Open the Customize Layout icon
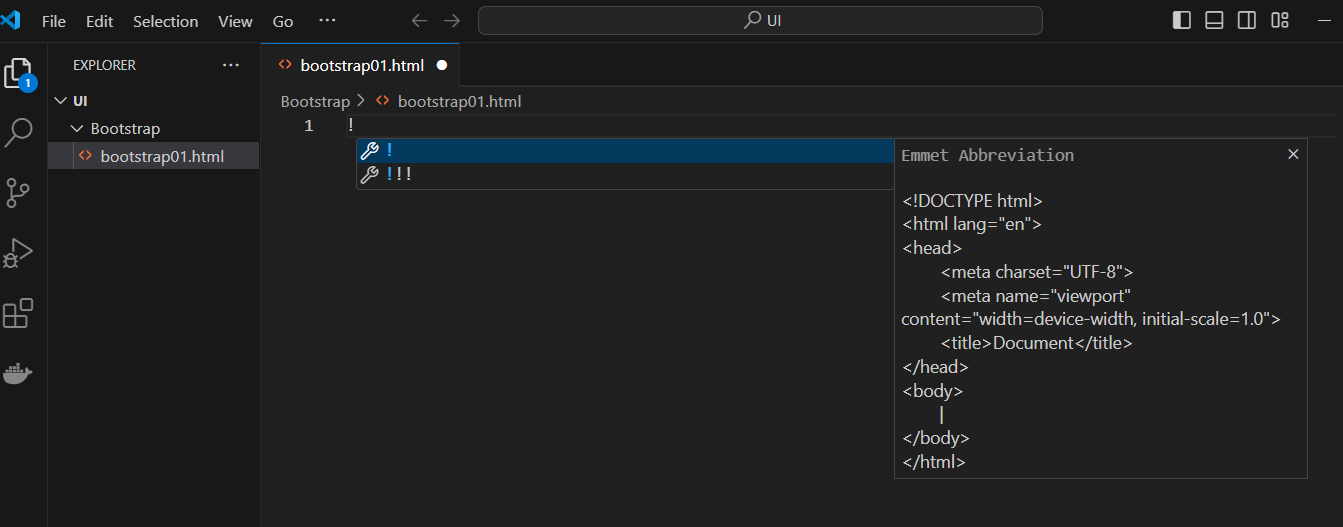 point(1280,20)
